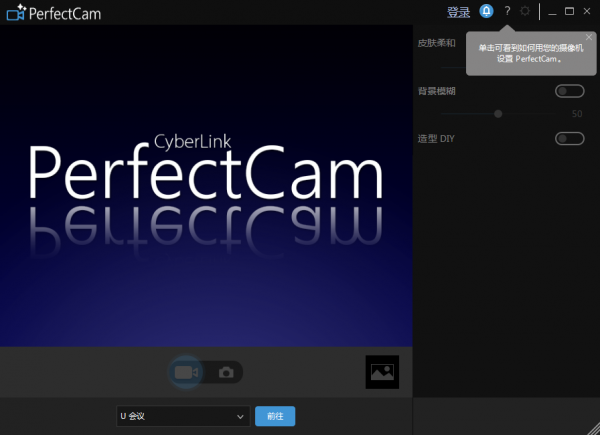Viewport: 600px width, 435px height.
Task: Switch to video camera mode
Action: coord(185,372)
